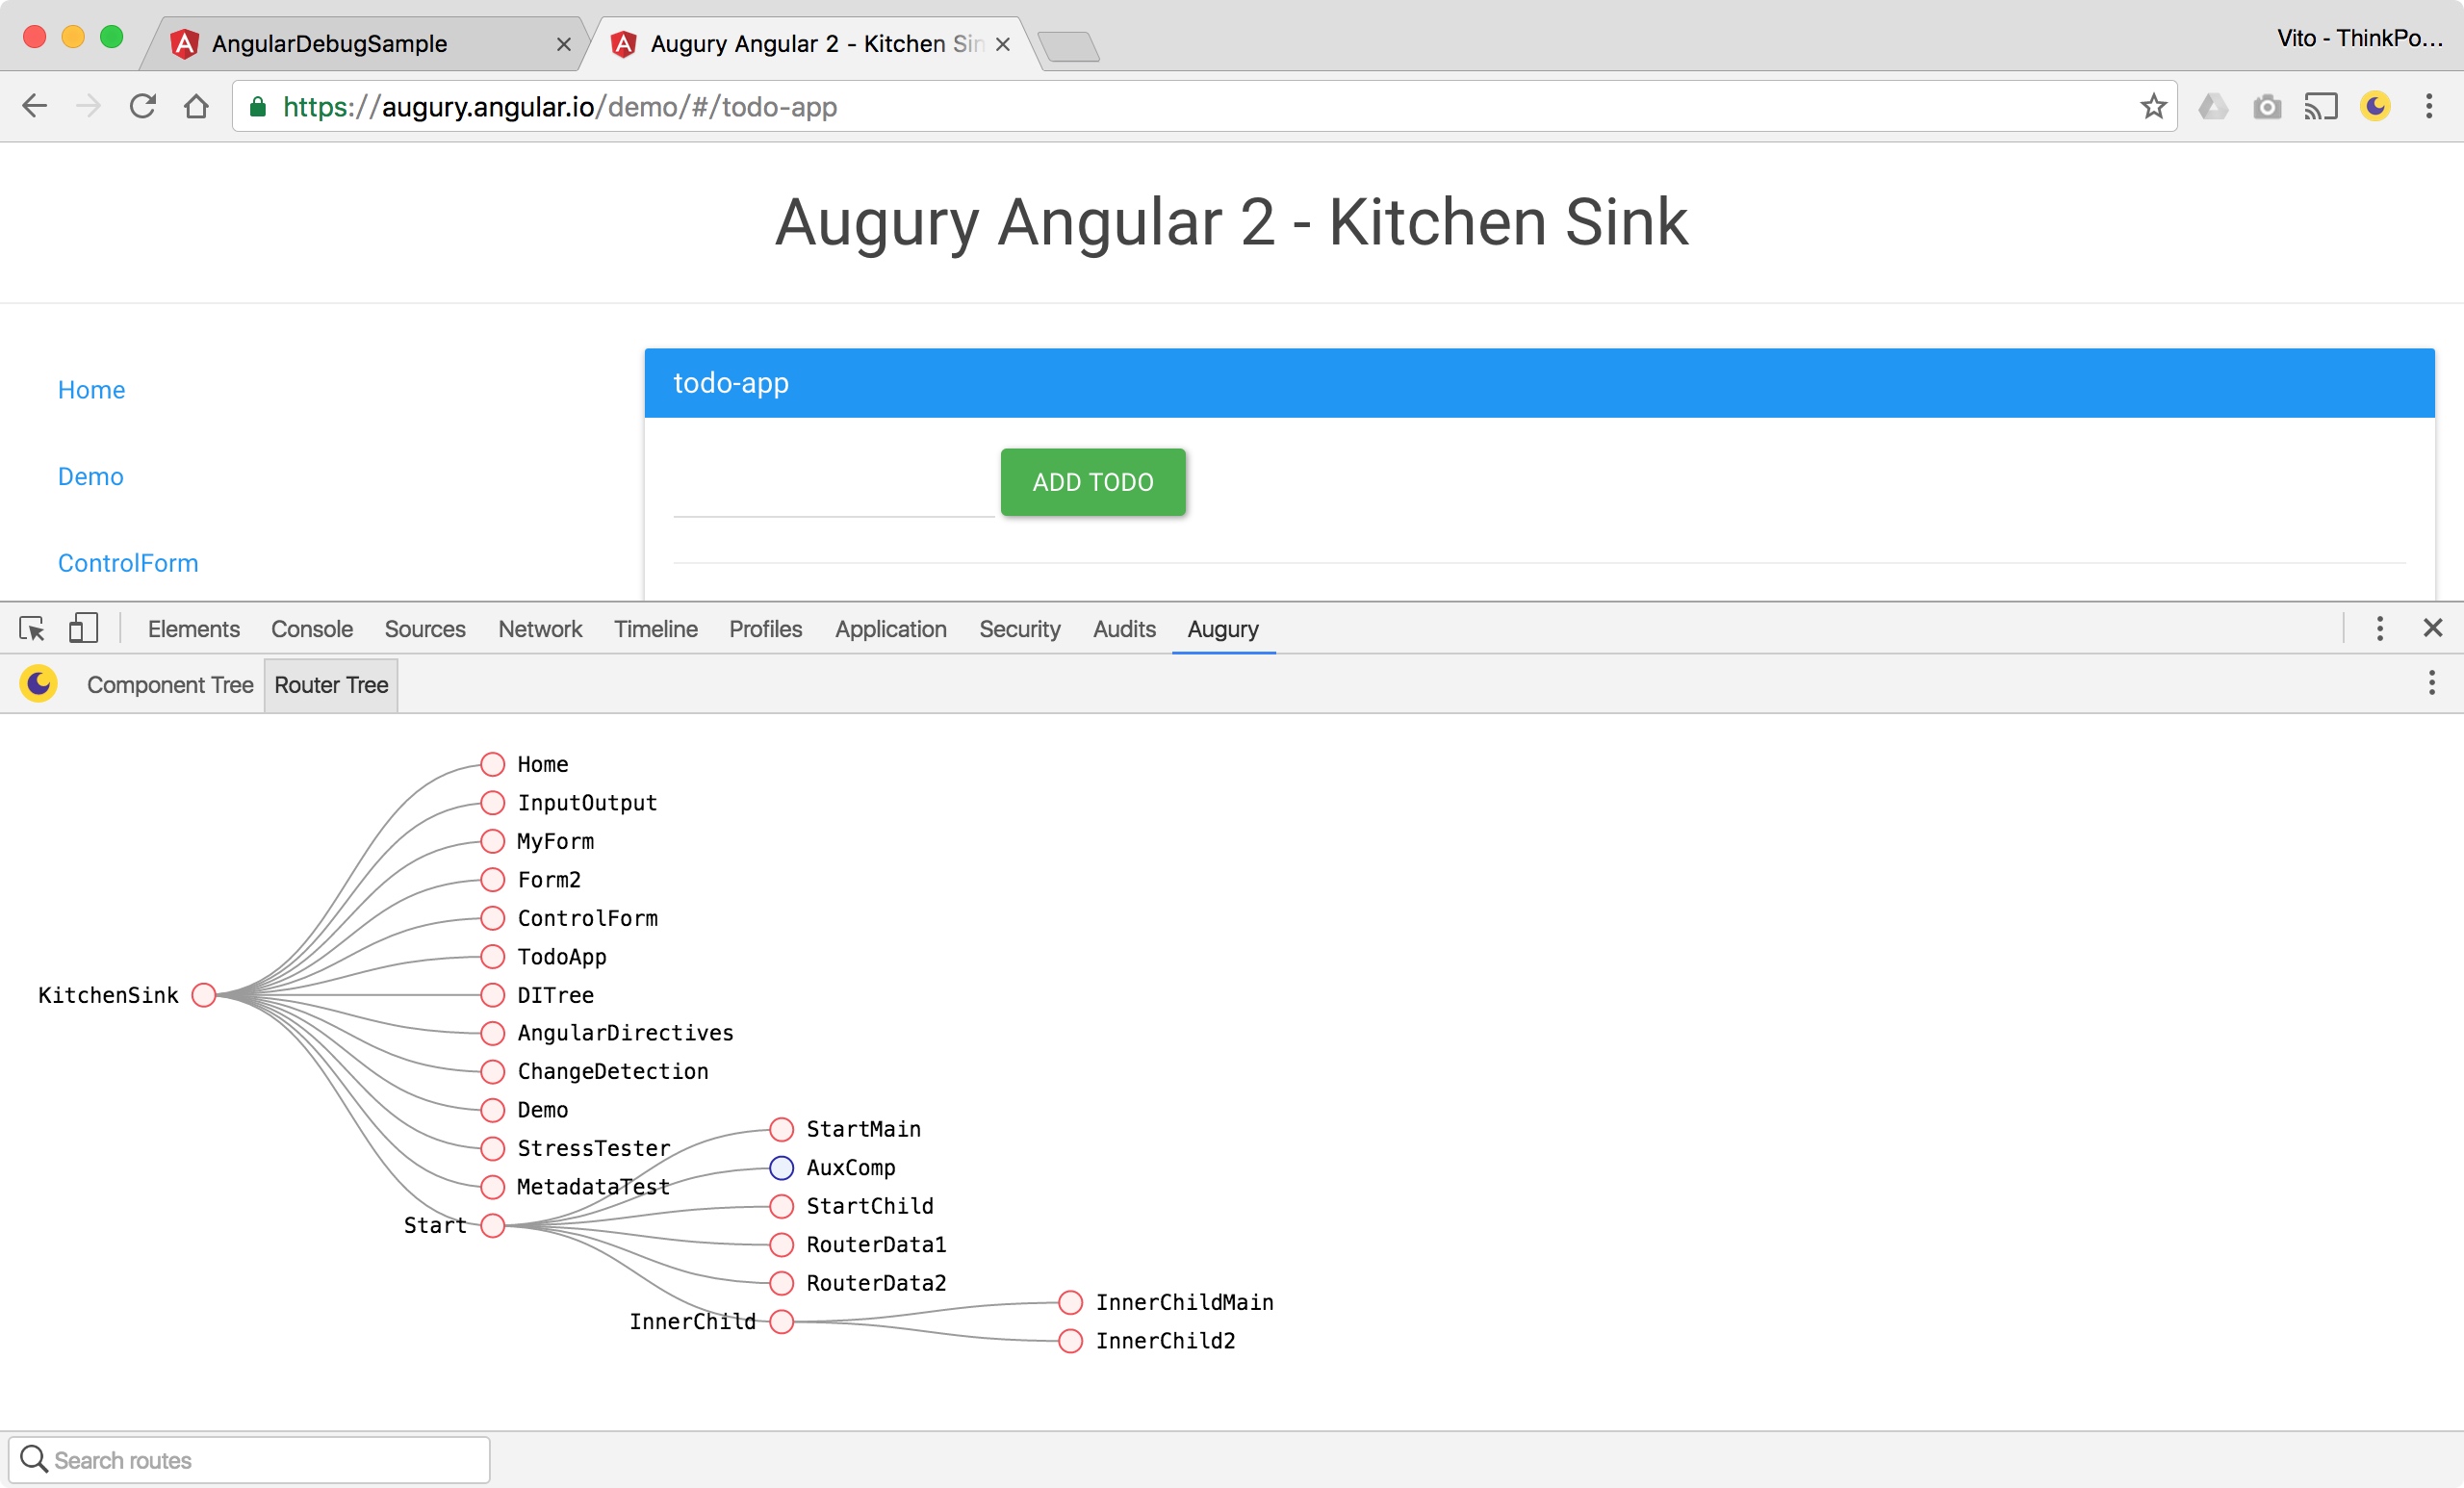
Task: Click the browser back arrow
Action: click(x=35, y=106)
